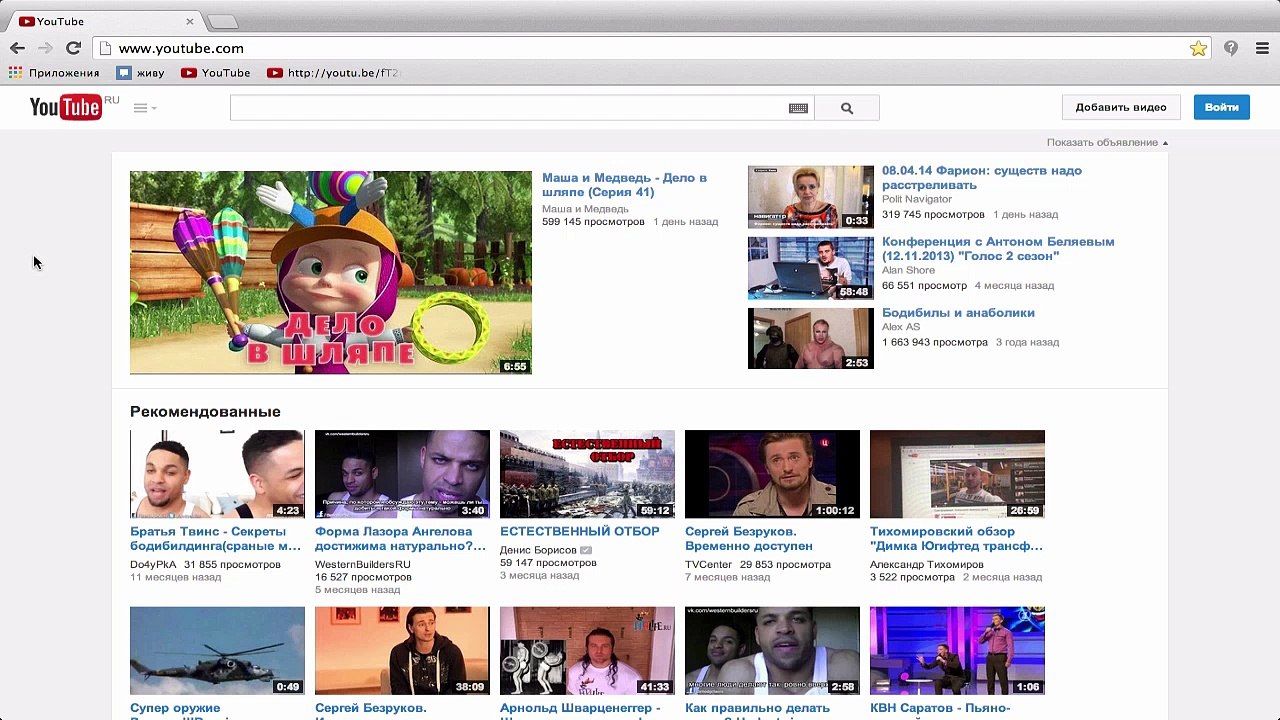Open the YouTube bookmark in the bookmarks bar
Viewport: 1280px width, 720px height.
(x=216, y=73)
